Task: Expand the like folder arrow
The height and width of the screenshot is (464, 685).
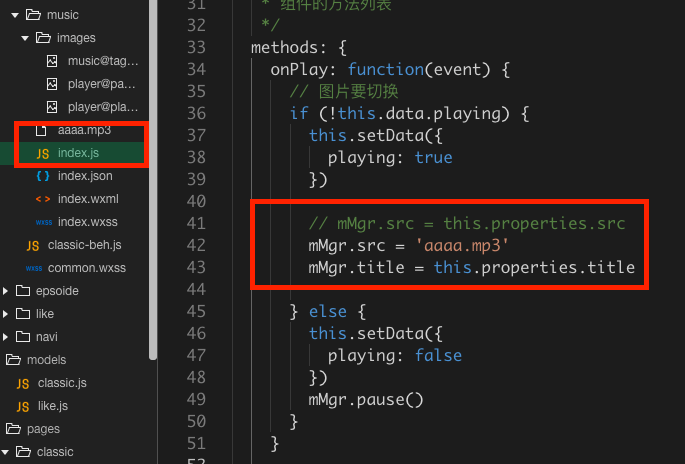Action: (5, 314)
